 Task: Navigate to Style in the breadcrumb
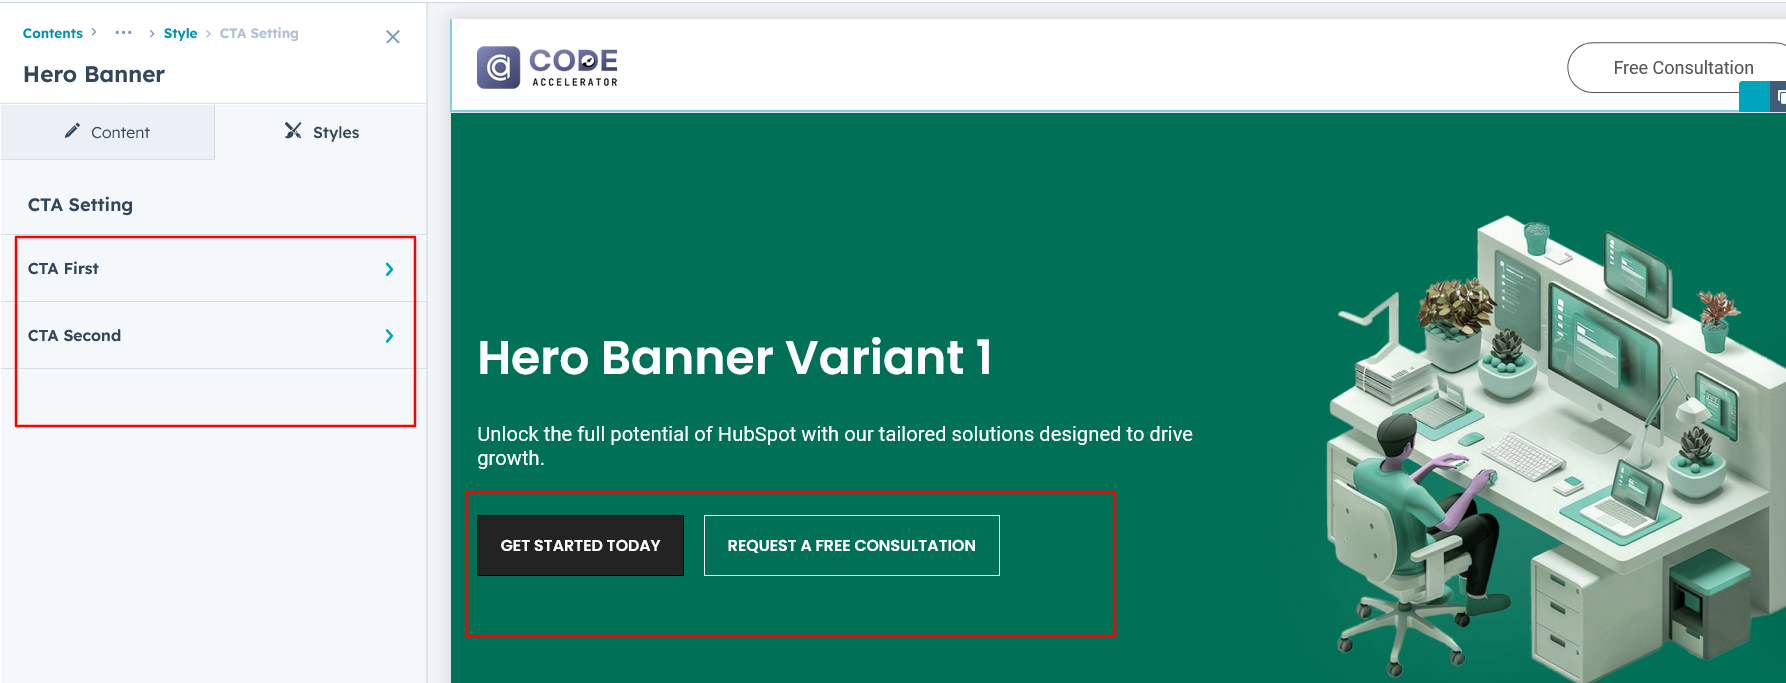(x=180, y=33)
